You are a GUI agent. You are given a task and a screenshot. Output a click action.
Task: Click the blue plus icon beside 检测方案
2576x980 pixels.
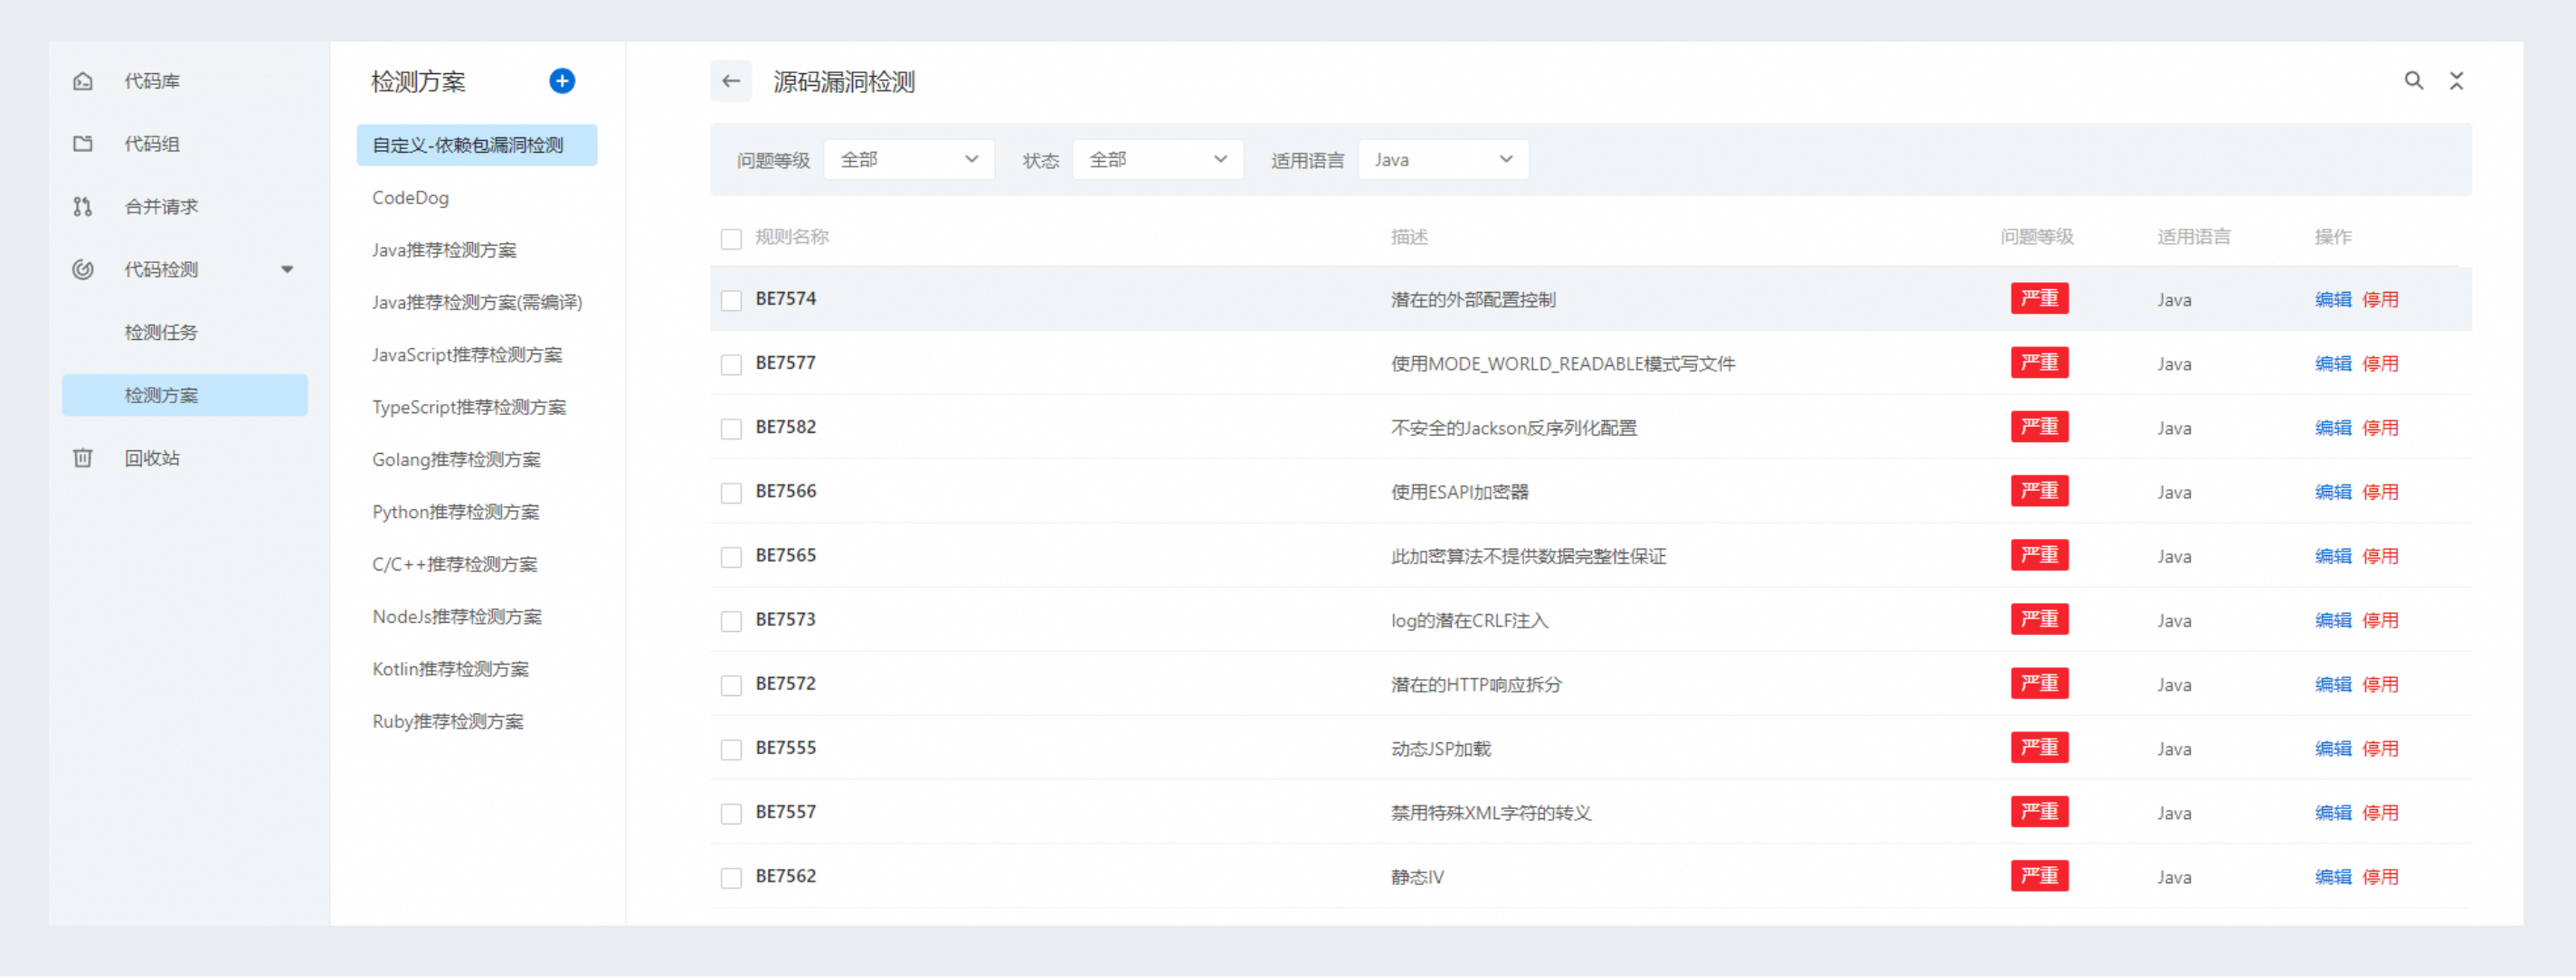click(562, 81)
